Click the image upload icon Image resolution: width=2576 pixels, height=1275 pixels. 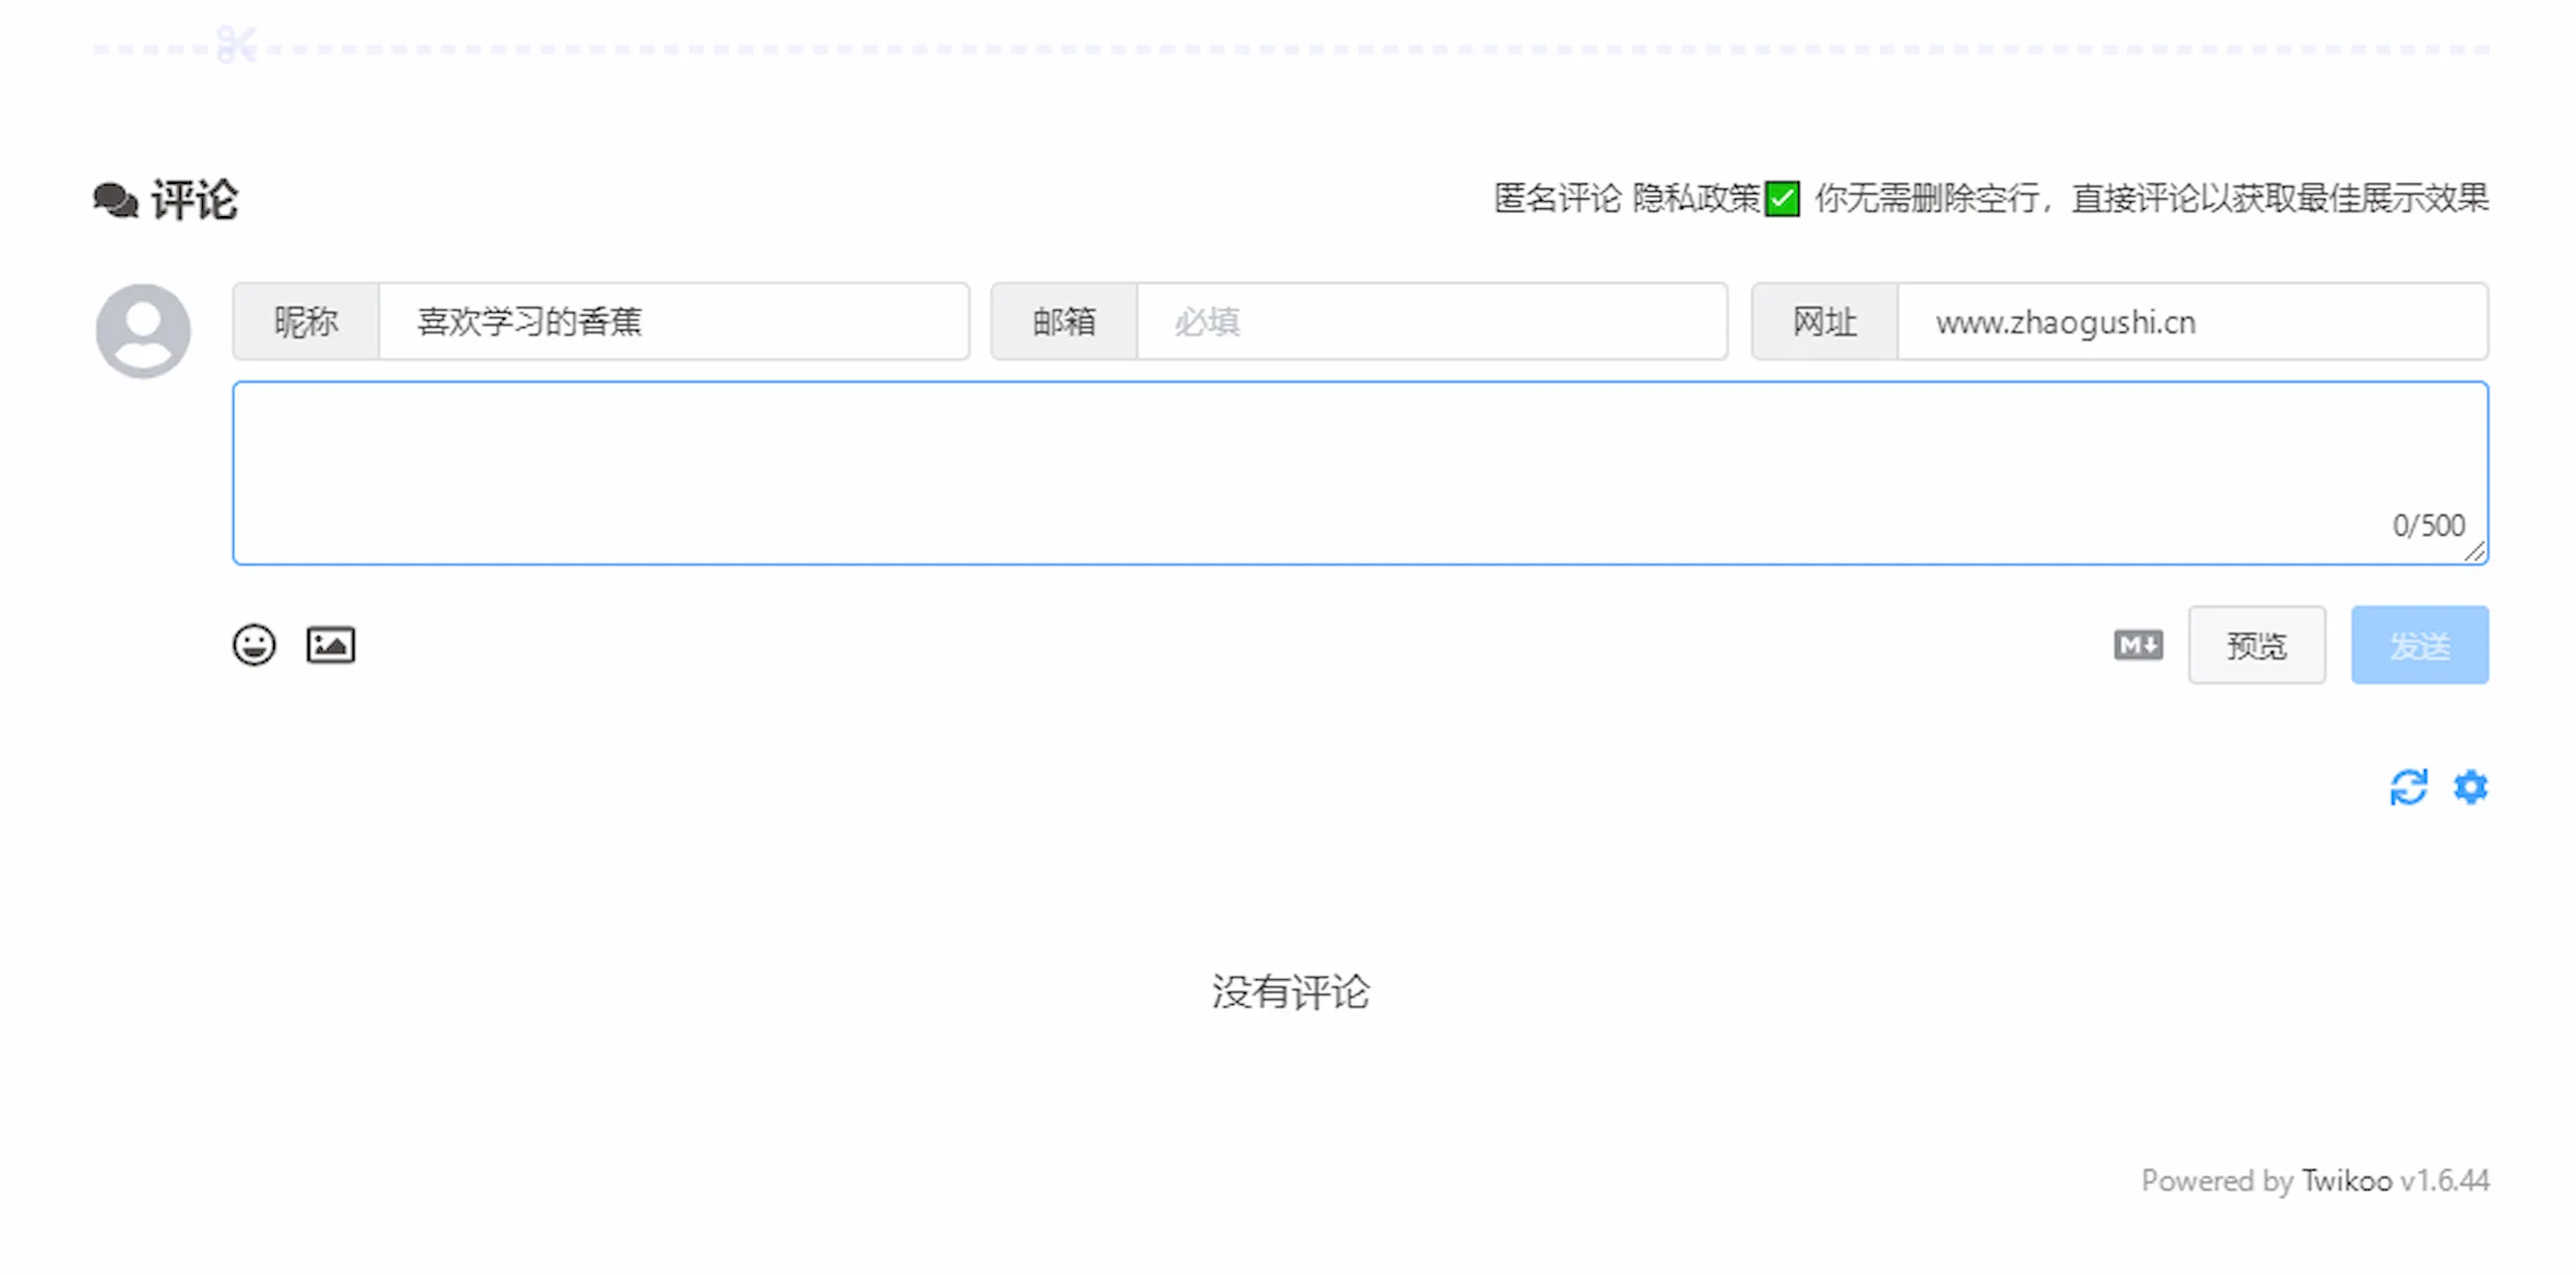[x=330, y=645]
